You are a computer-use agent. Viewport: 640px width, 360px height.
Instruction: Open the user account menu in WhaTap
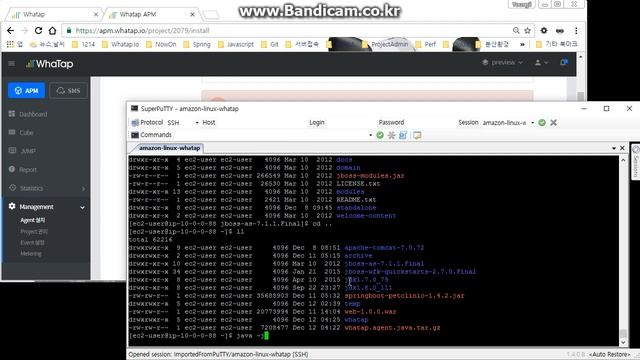coord(541,62)
